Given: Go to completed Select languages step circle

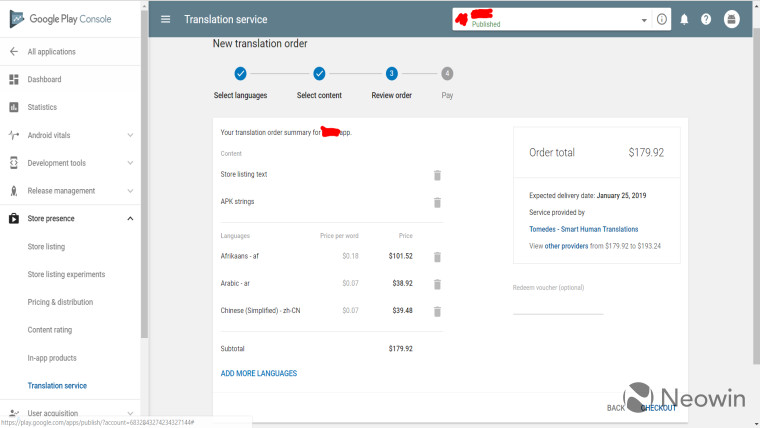Looking at the screenshot, I should coord(240,74).
